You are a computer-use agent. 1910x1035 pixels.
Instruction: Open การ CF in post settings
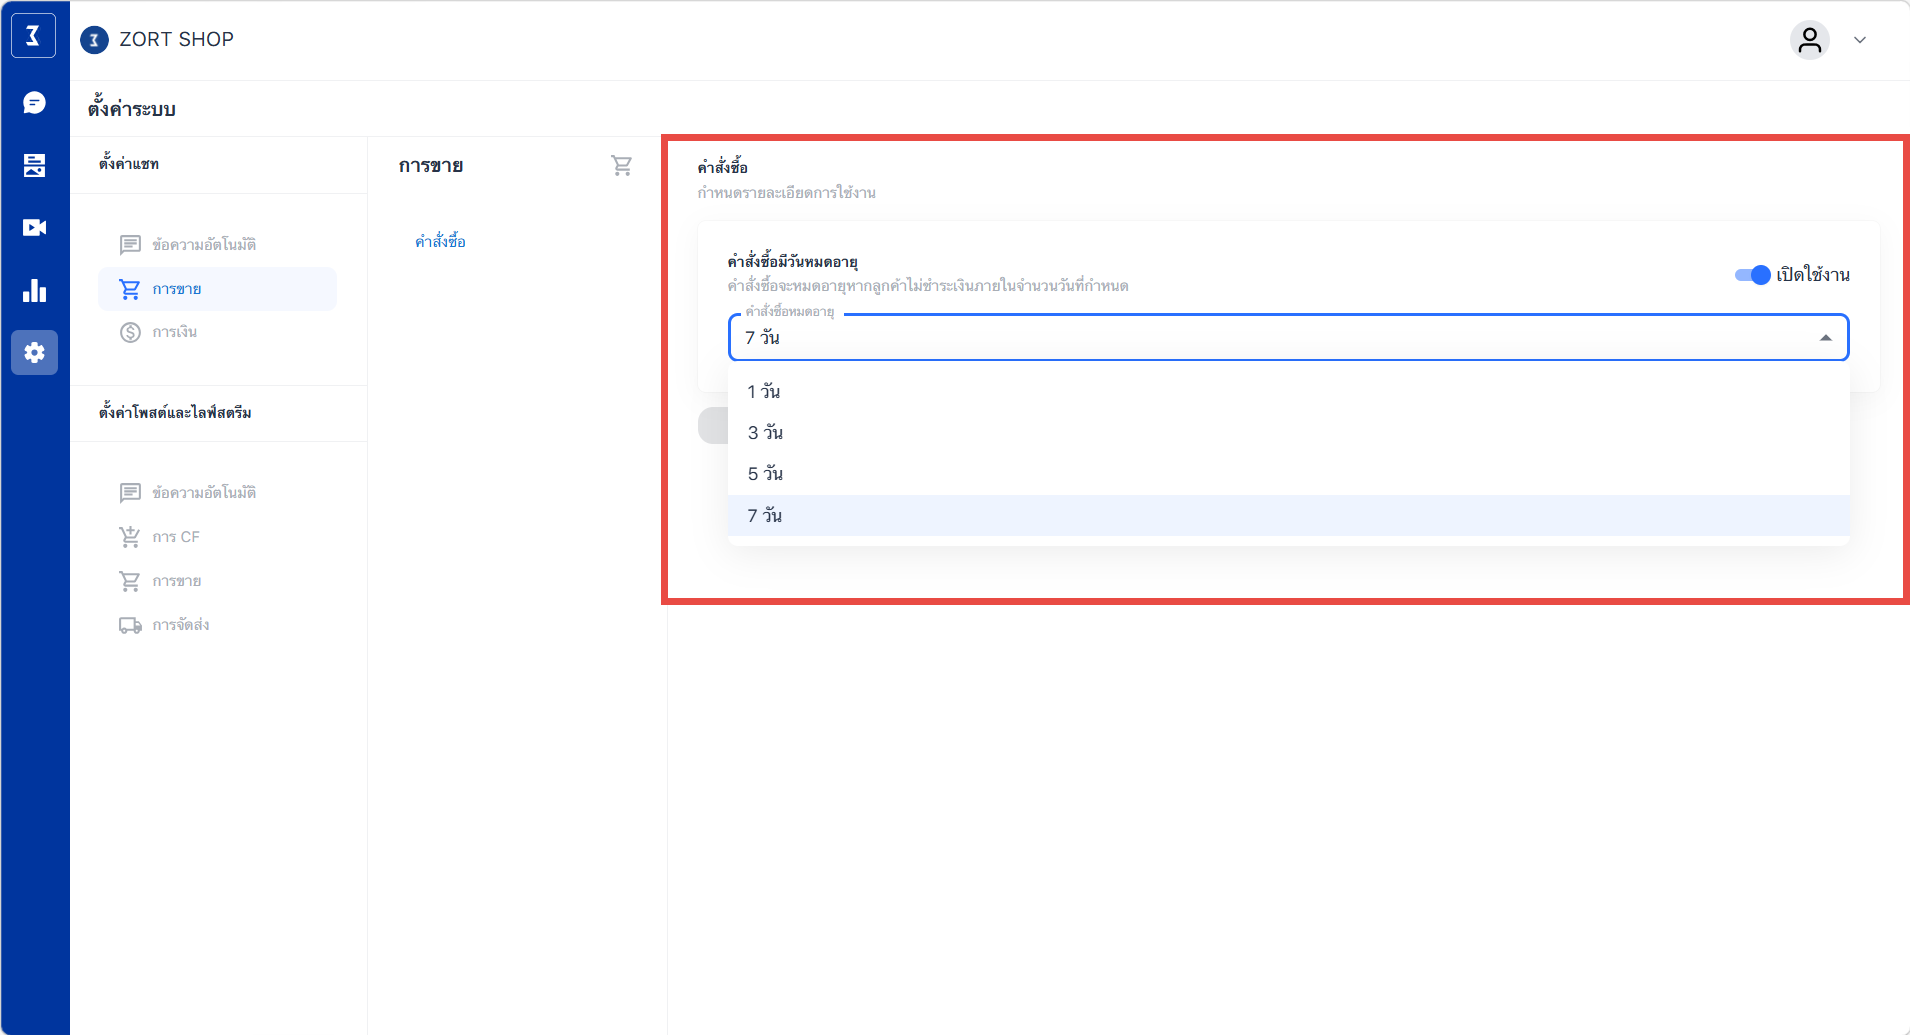176,537
